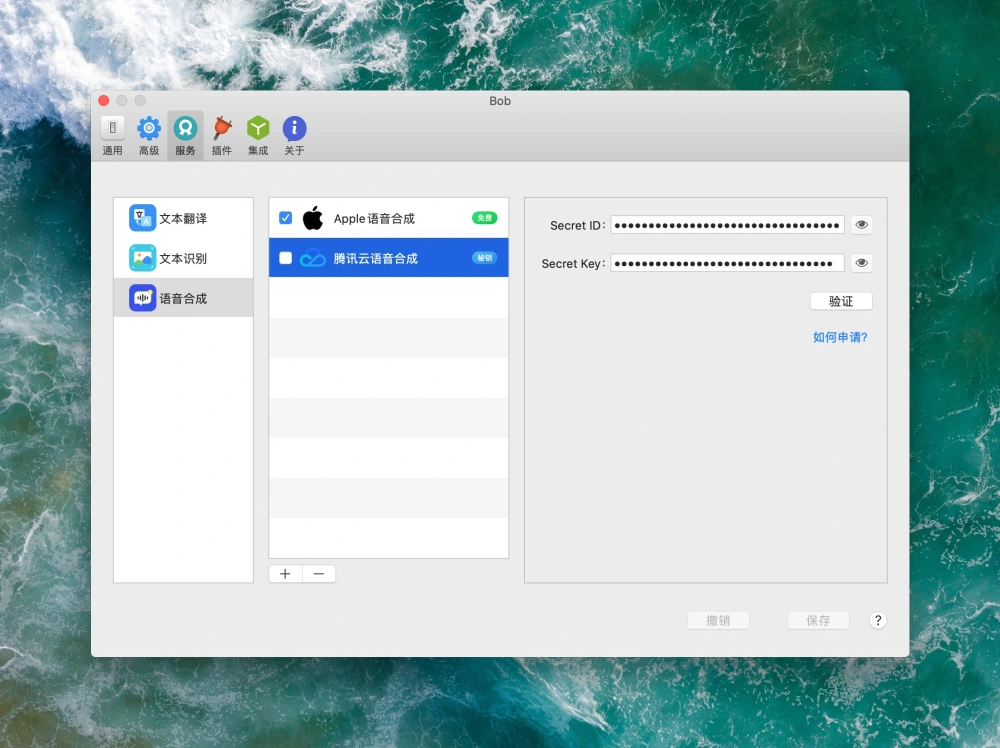Uncheck the Apple 语音合成 checkbox
Viewport: 1000px width, 748px height.
coord(286,218)
